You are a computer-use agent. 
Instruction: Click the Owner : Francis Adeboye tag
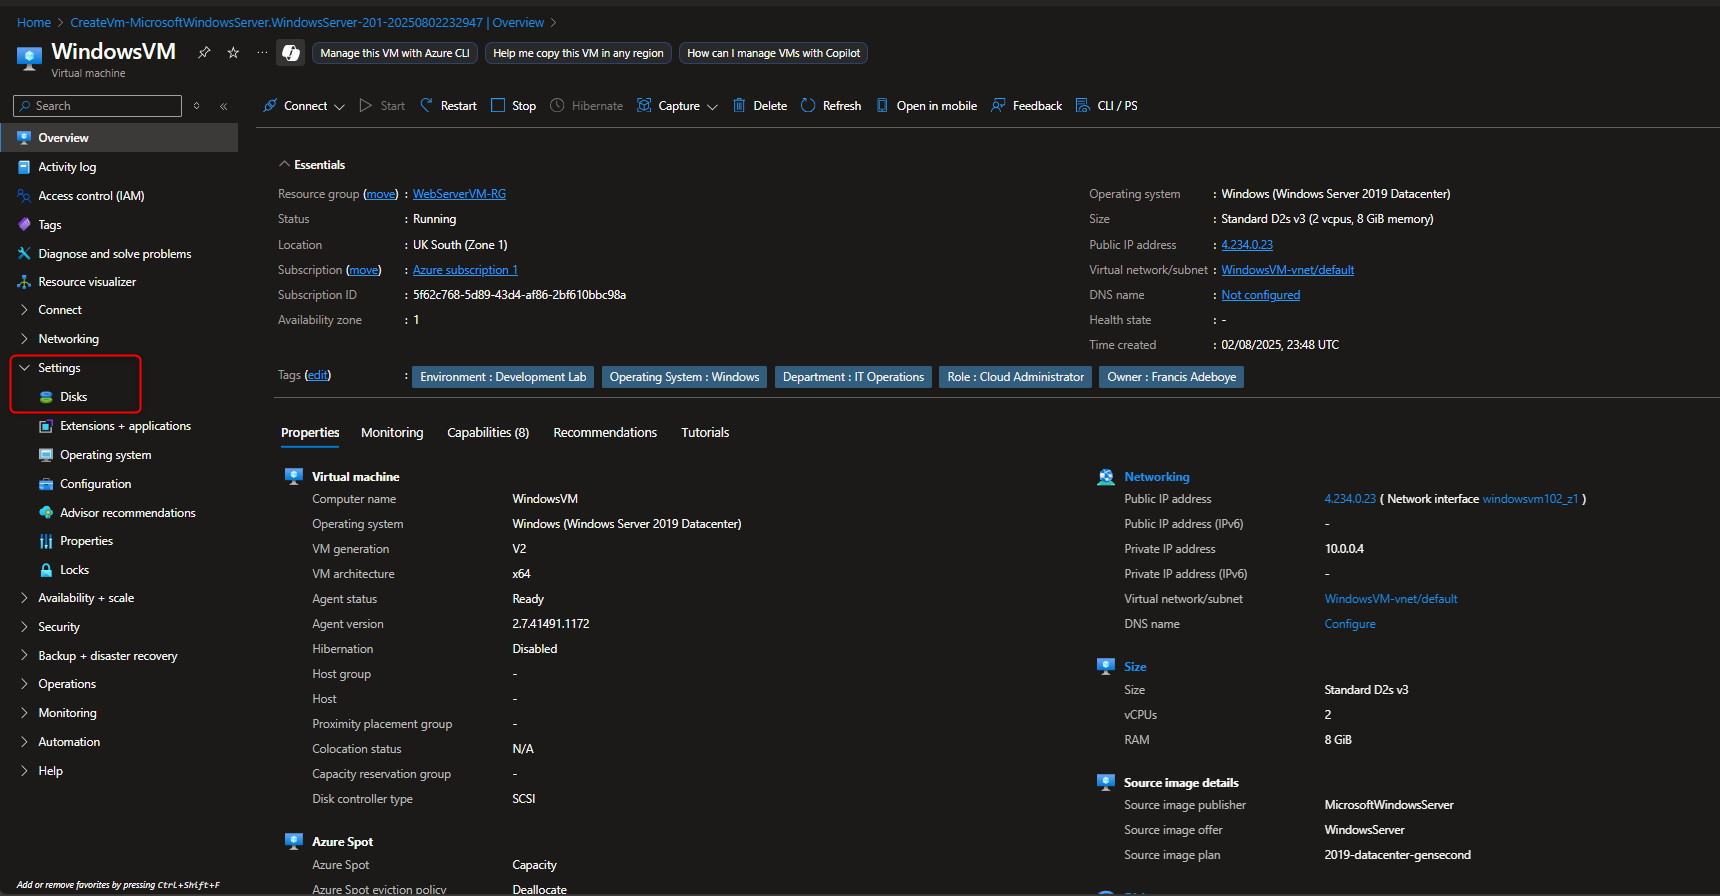click(x=1172, y=377)
